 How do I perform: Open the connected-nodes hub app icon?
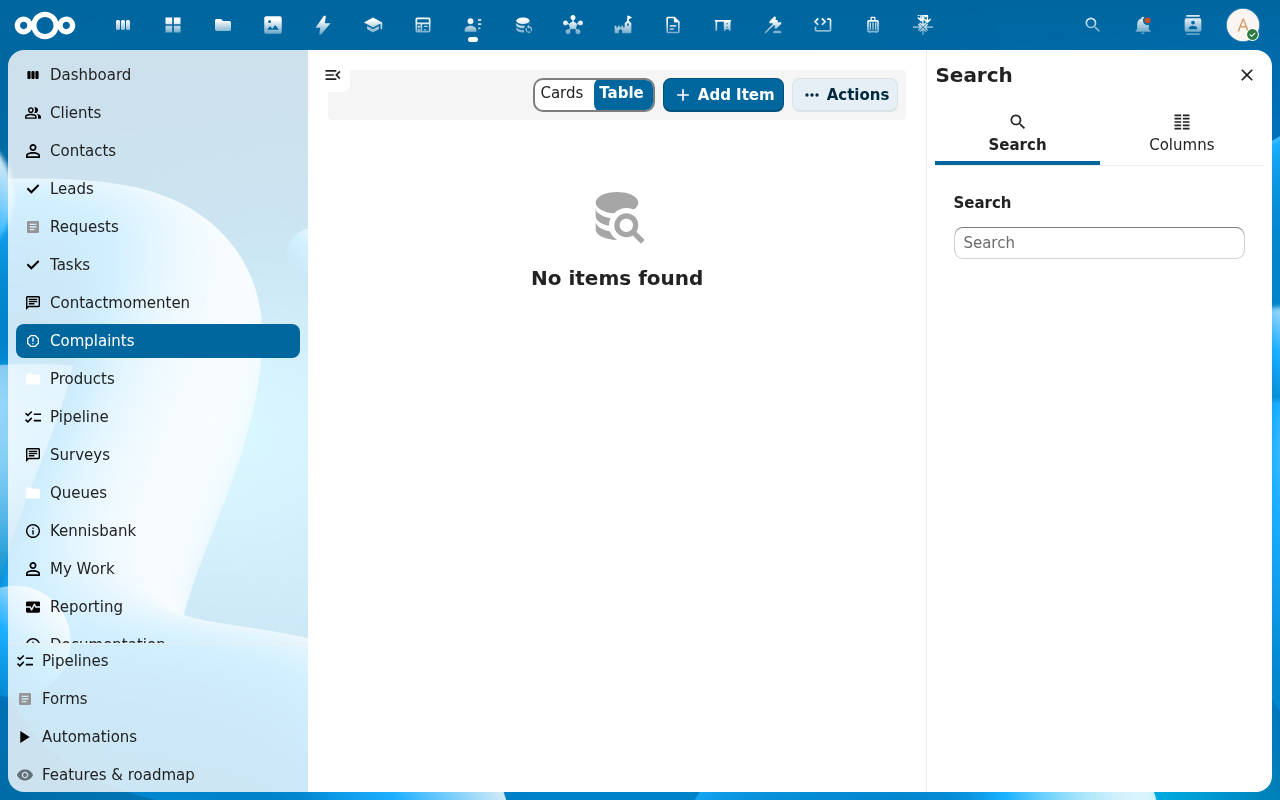(573, 25)
